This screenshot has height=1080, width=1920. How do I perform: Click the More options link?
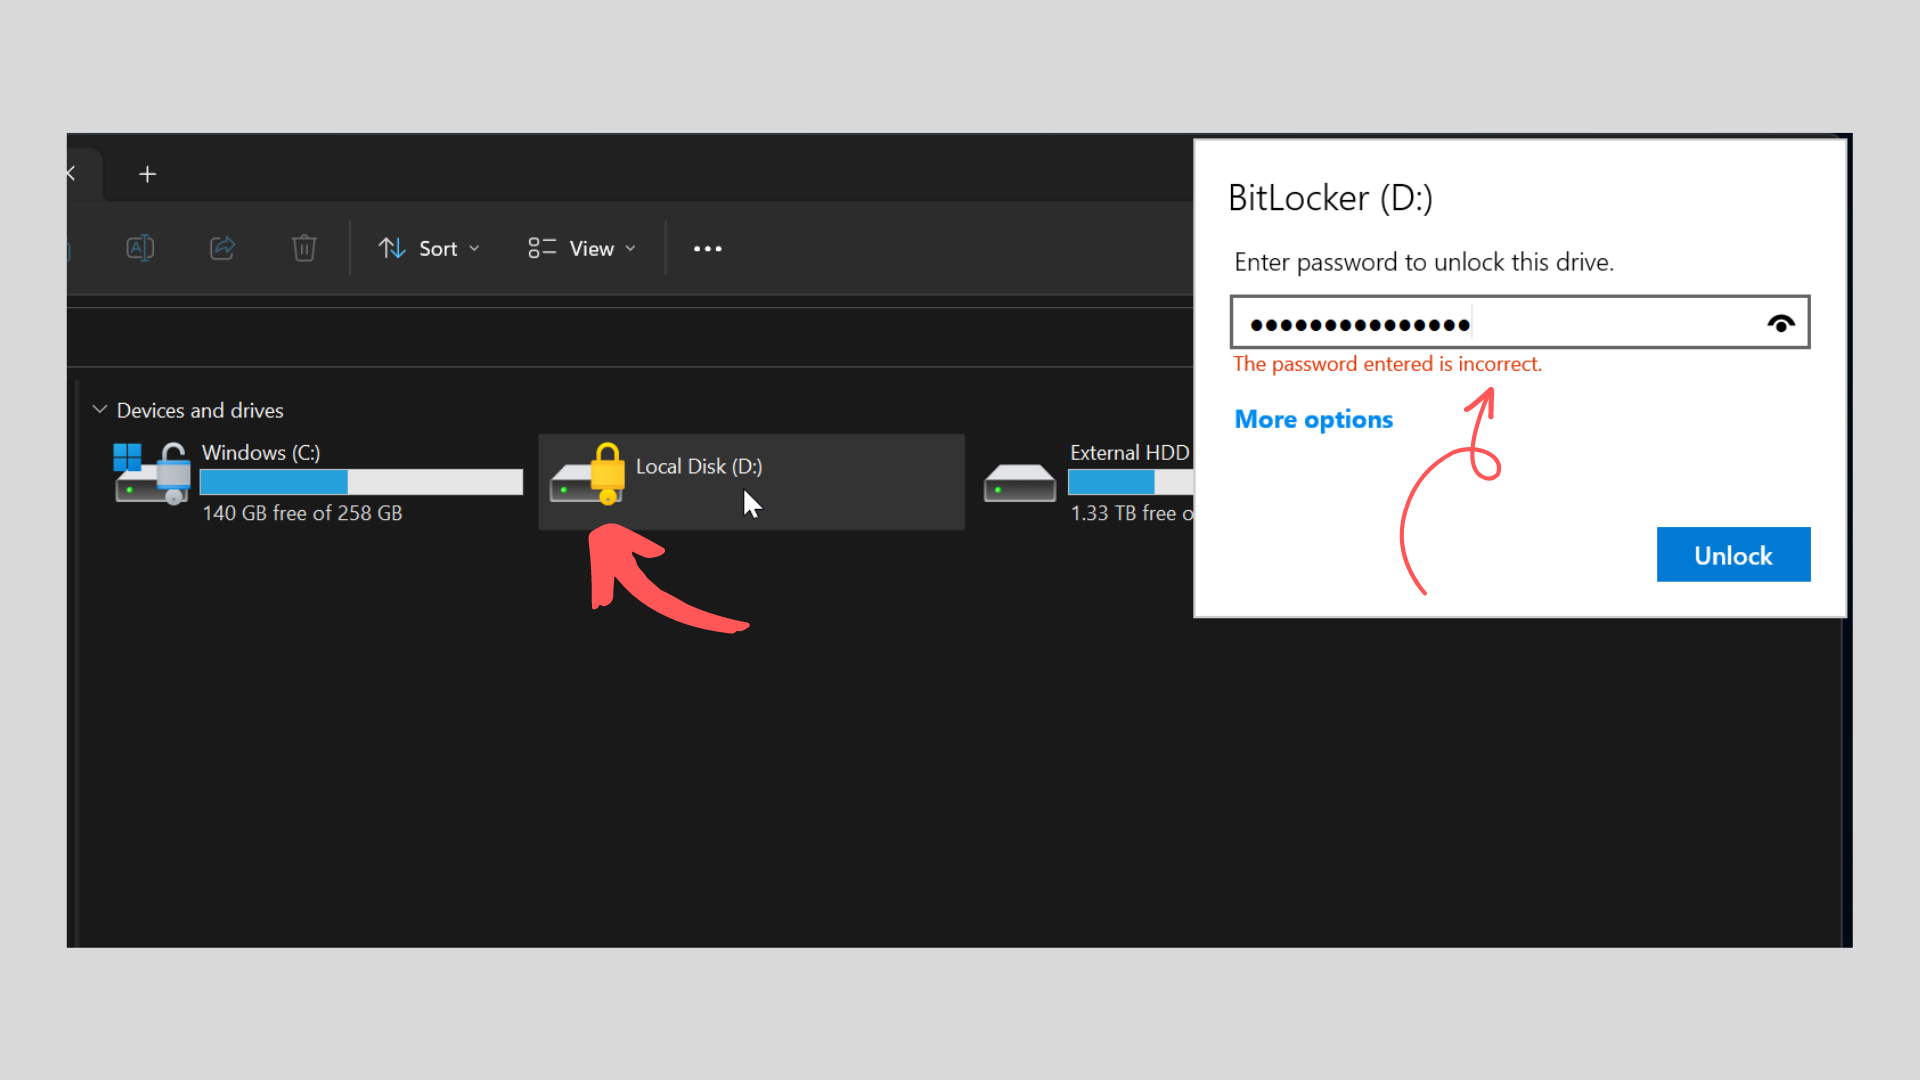coord(1313,420)
